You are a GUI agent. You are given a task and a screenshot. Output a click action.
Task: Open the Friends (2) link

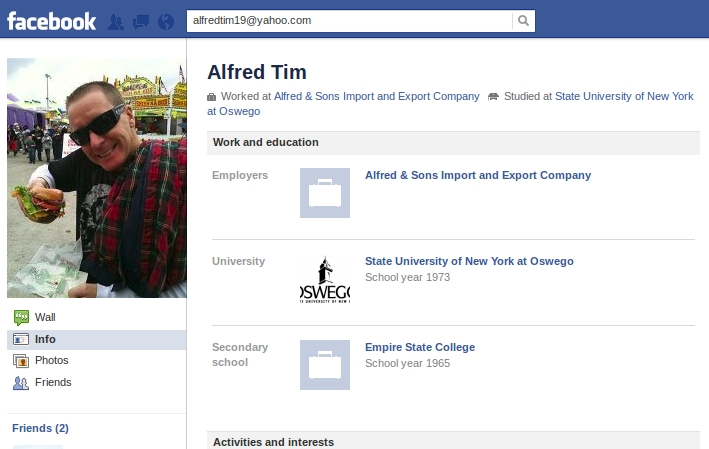tap(40, 428)
